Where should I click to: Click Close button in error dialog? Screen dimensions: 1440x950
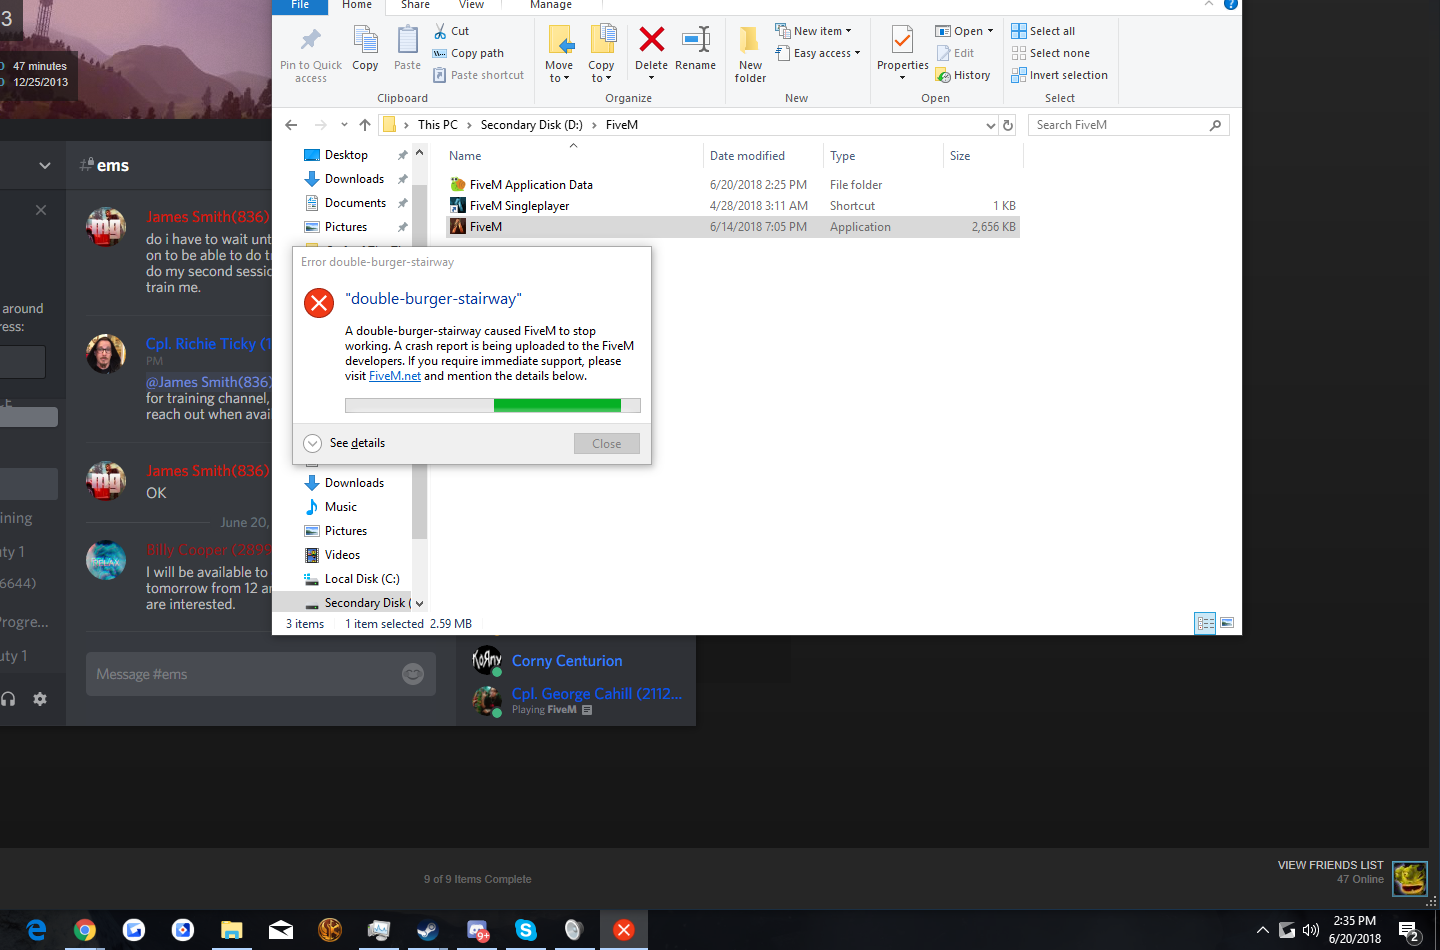(607, 444)
